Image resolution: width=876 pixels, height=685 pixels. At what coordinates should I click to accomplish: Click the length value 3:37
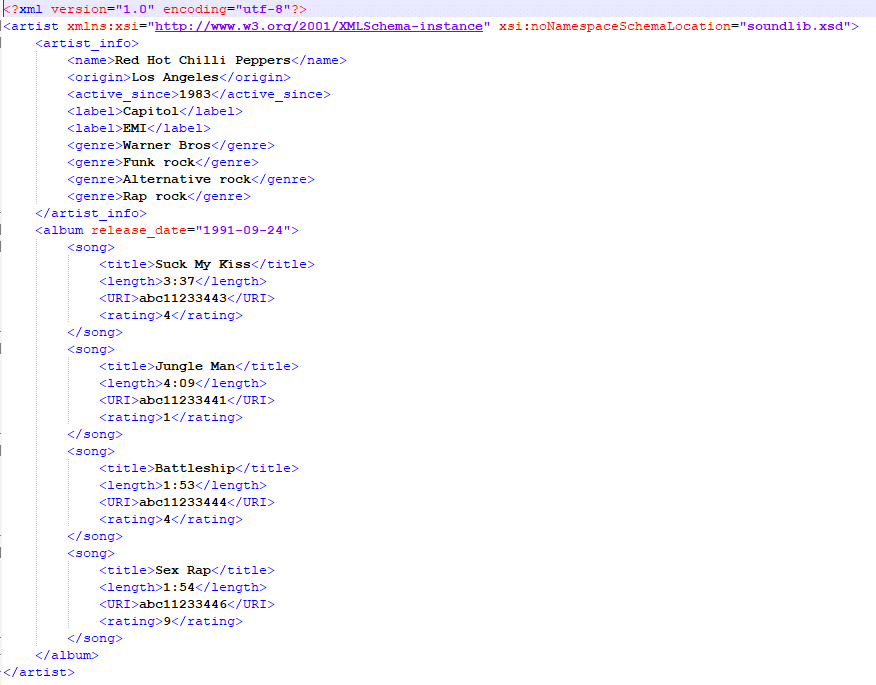(179, 282)
